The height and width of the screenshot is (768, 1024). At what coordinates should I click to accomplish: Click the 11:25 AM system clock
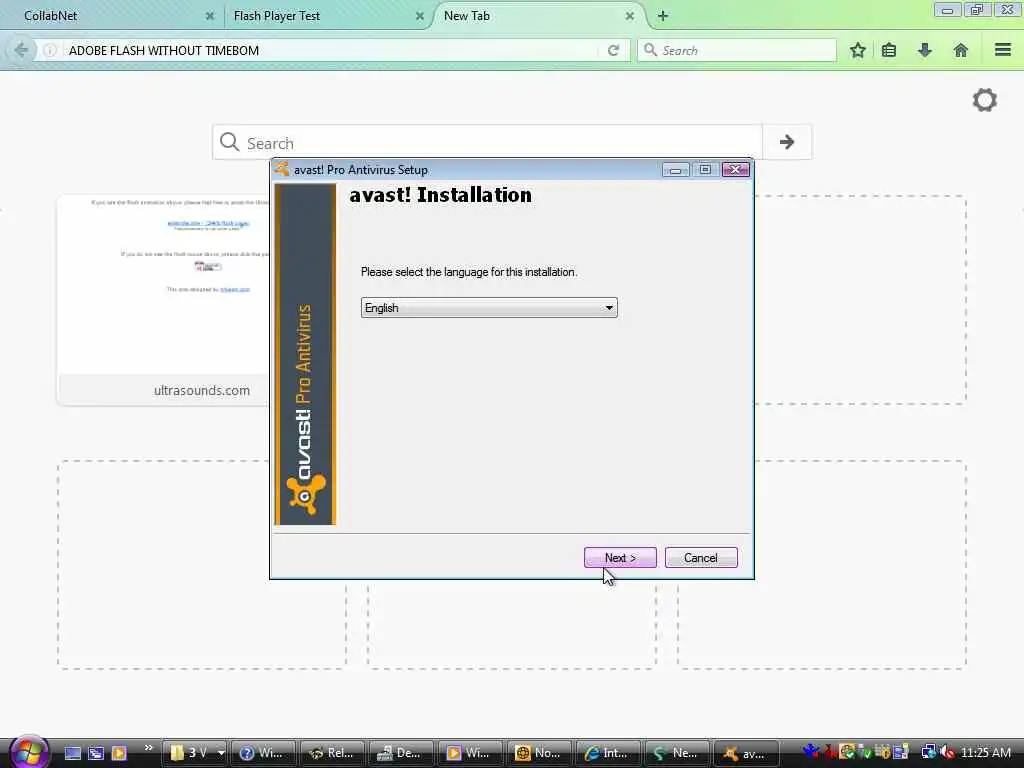(986, 753)
